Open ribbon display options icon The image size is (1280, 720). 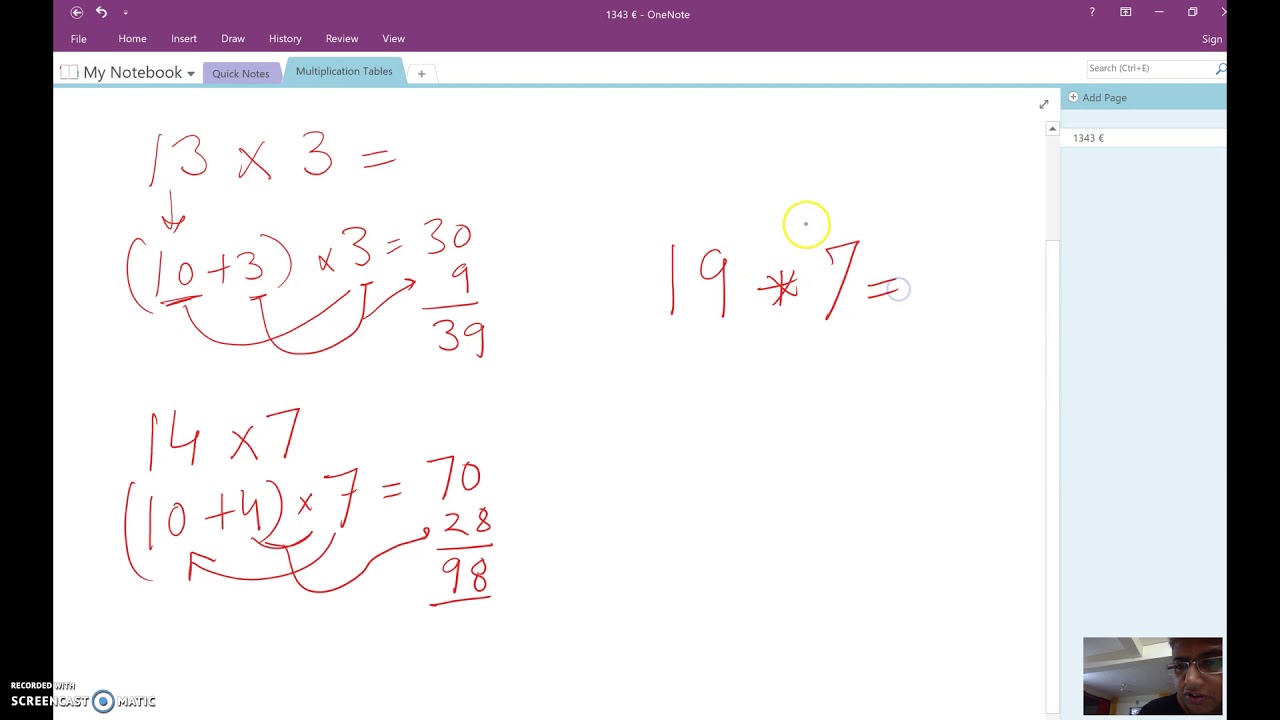1125,13
